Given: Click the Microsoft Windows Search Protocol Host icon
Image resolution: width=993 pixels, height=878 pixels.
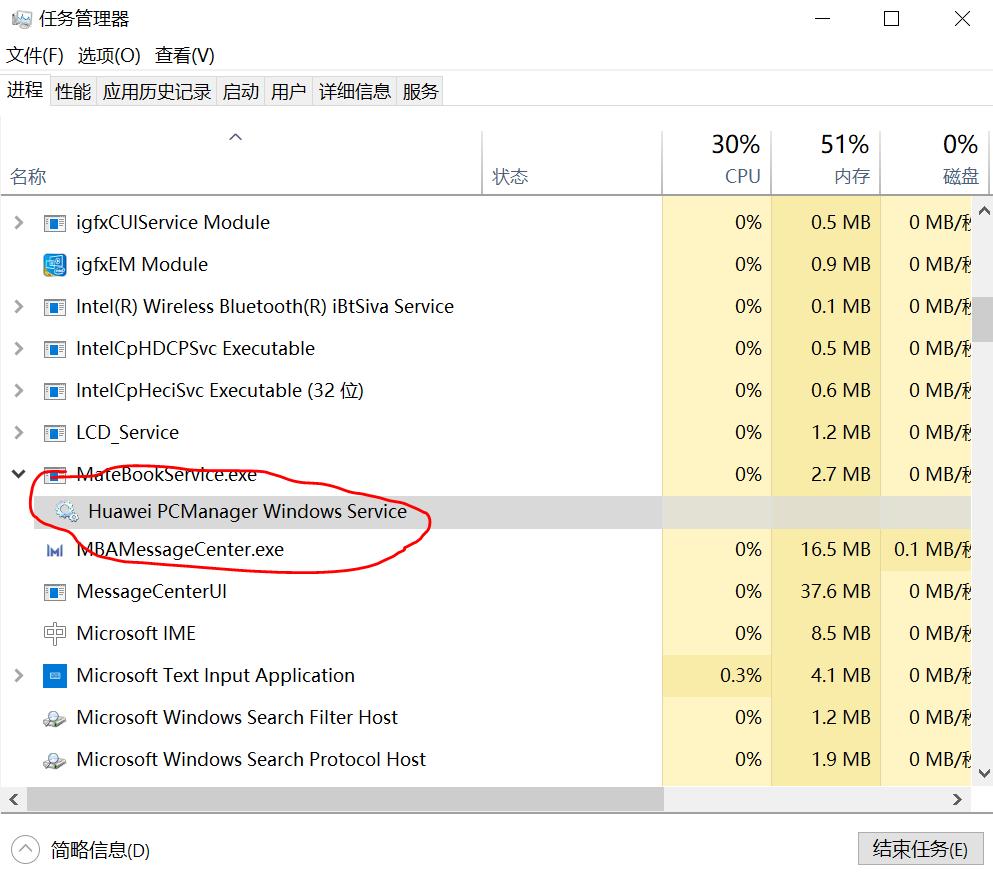Looking at the screenshot, I should (x=54, y=760).
